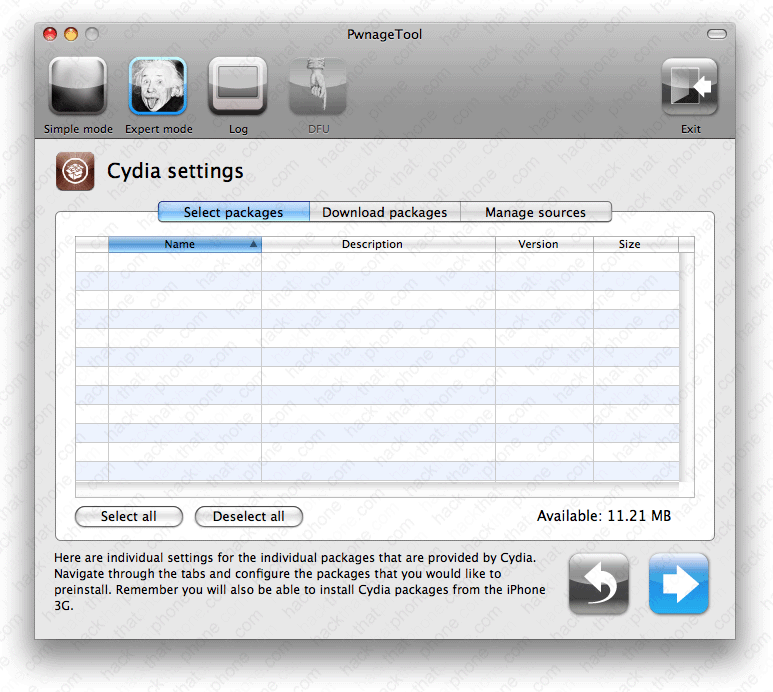
Task: Select the Expert mode Einstein icon
Action: click(x=158, y=87)
